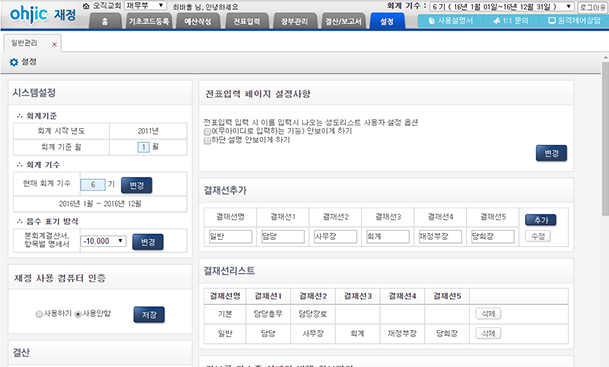Open the 회계 기수 period dropdown
609x367 pixels.
502,7
